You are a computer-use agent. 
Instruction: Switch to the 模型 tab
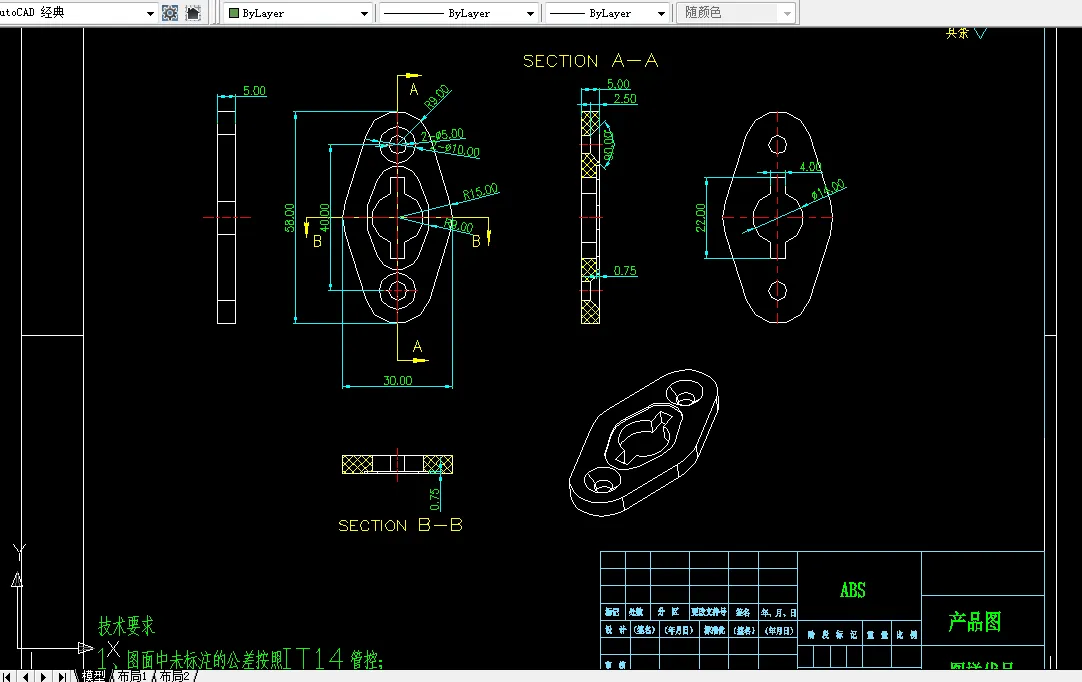tap(94, 676)
